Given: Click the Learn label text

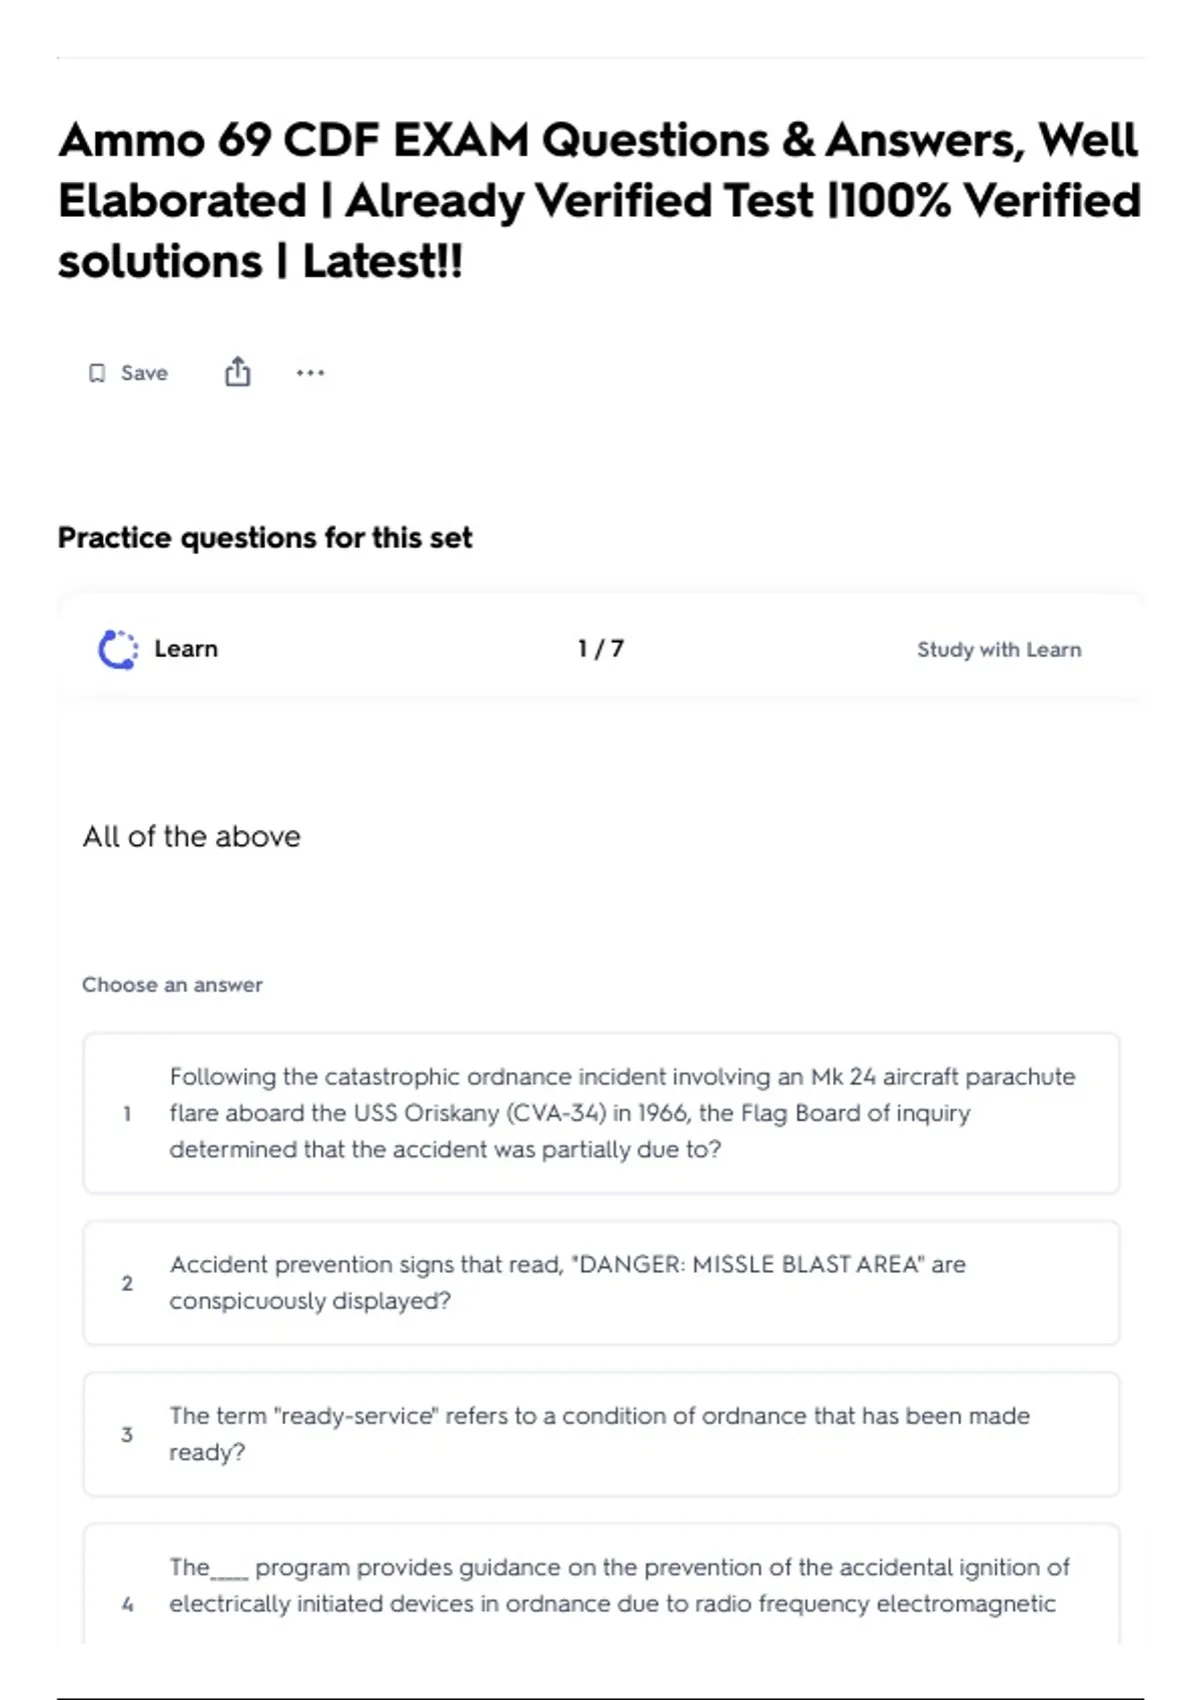Looking at the screenshot, I should click(x=186, y=649).
